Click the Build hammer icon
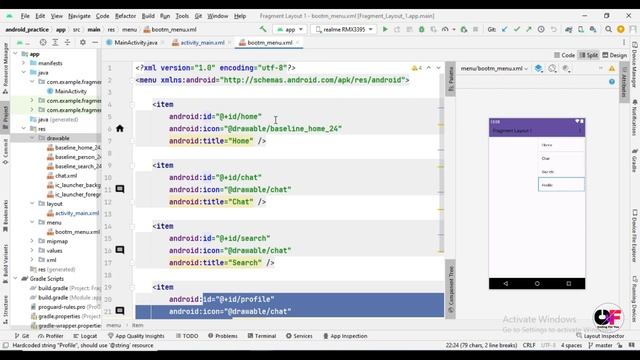This screenshot has width=640, height=360. click(263, 29)
